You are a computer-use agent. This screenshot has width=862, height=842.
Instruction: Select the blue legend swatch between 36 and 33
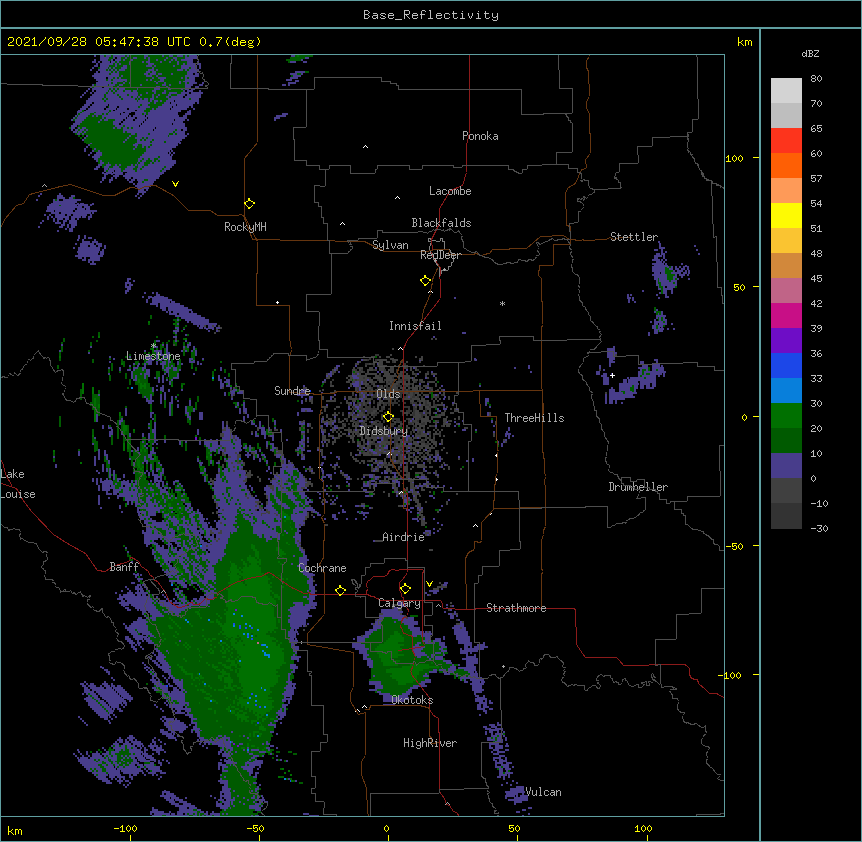click(786, 365)
